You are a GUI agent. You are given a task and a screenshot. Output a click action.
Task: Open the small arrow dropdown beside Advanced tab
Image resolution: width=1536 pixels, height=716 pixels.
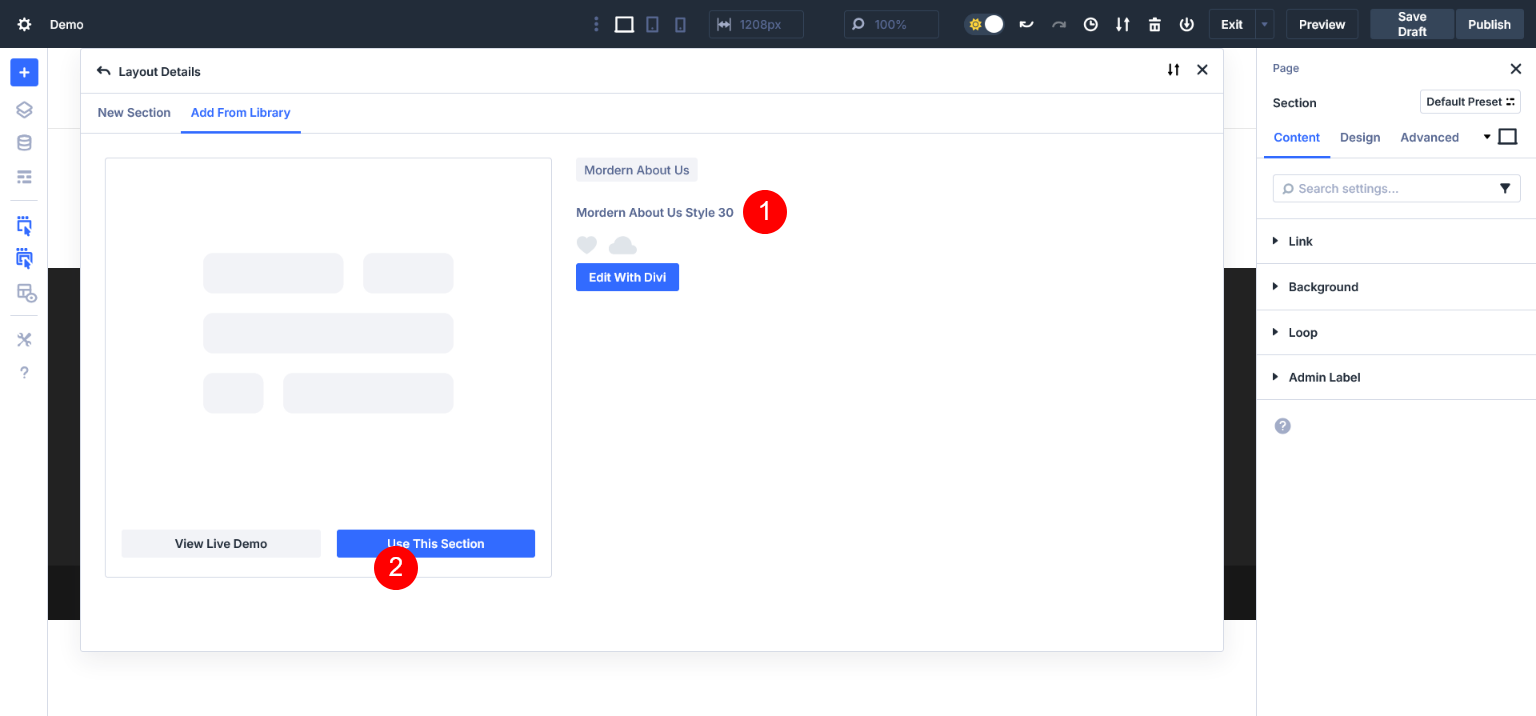click(1487, 137)
